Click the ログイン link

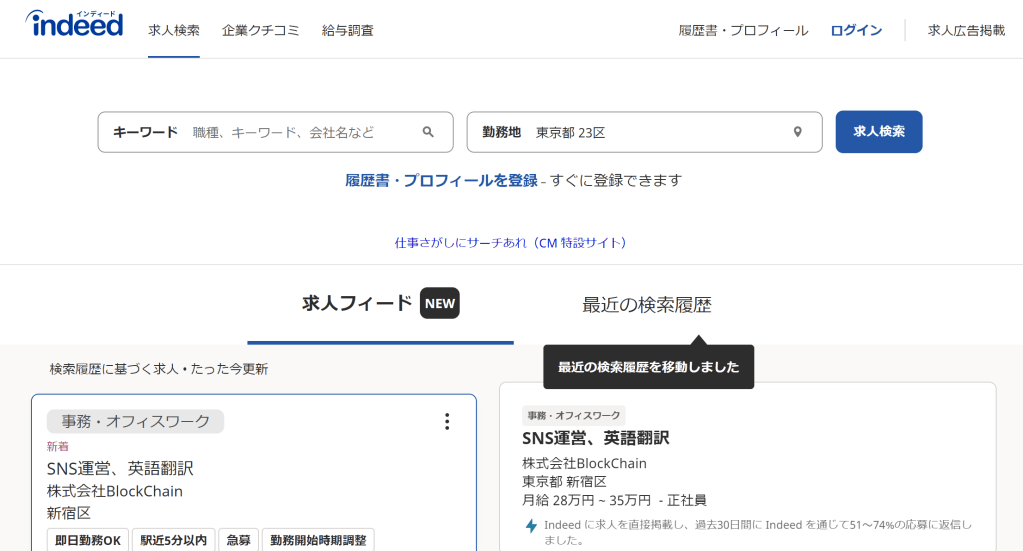tap(856, 30)
